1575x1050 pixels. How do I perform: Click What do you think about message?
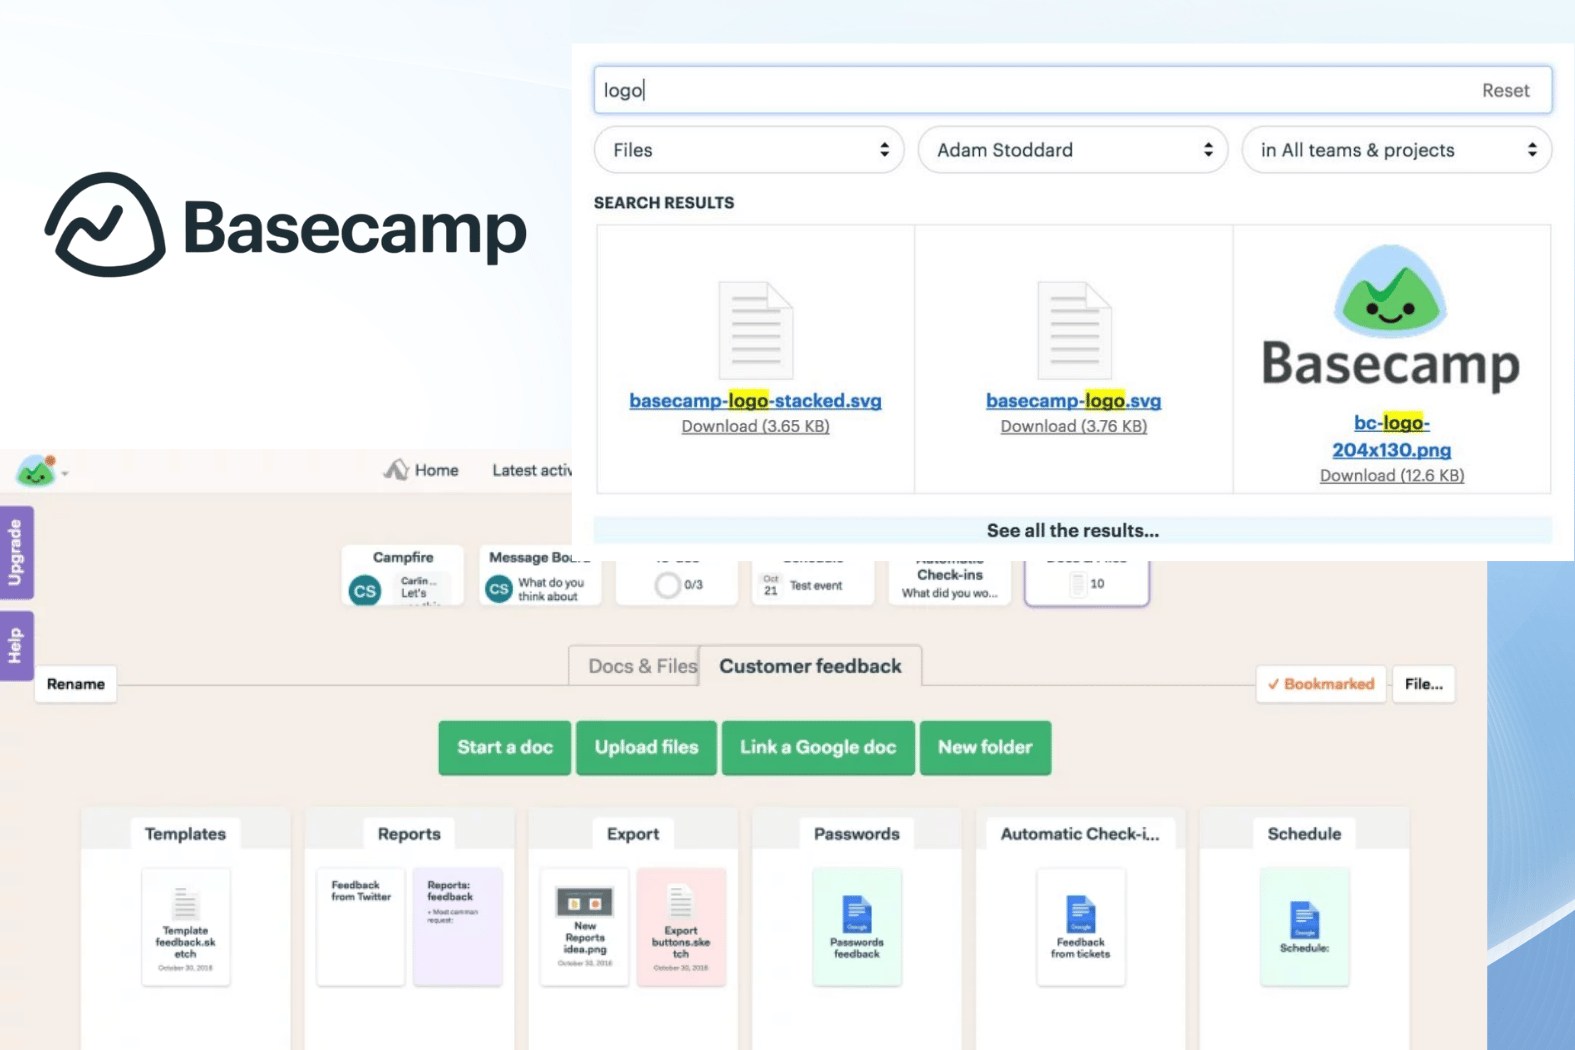coord(551,589)
